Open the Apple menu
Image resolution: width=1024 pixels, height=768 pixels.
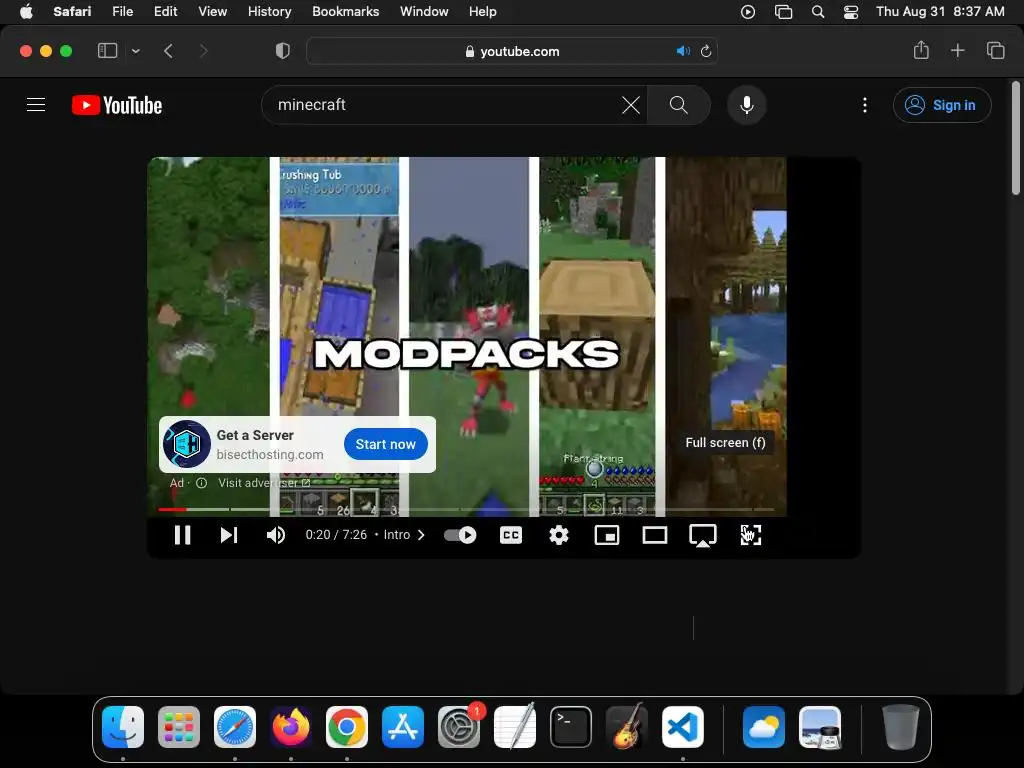pyautogui.click(x=26, y=12)
